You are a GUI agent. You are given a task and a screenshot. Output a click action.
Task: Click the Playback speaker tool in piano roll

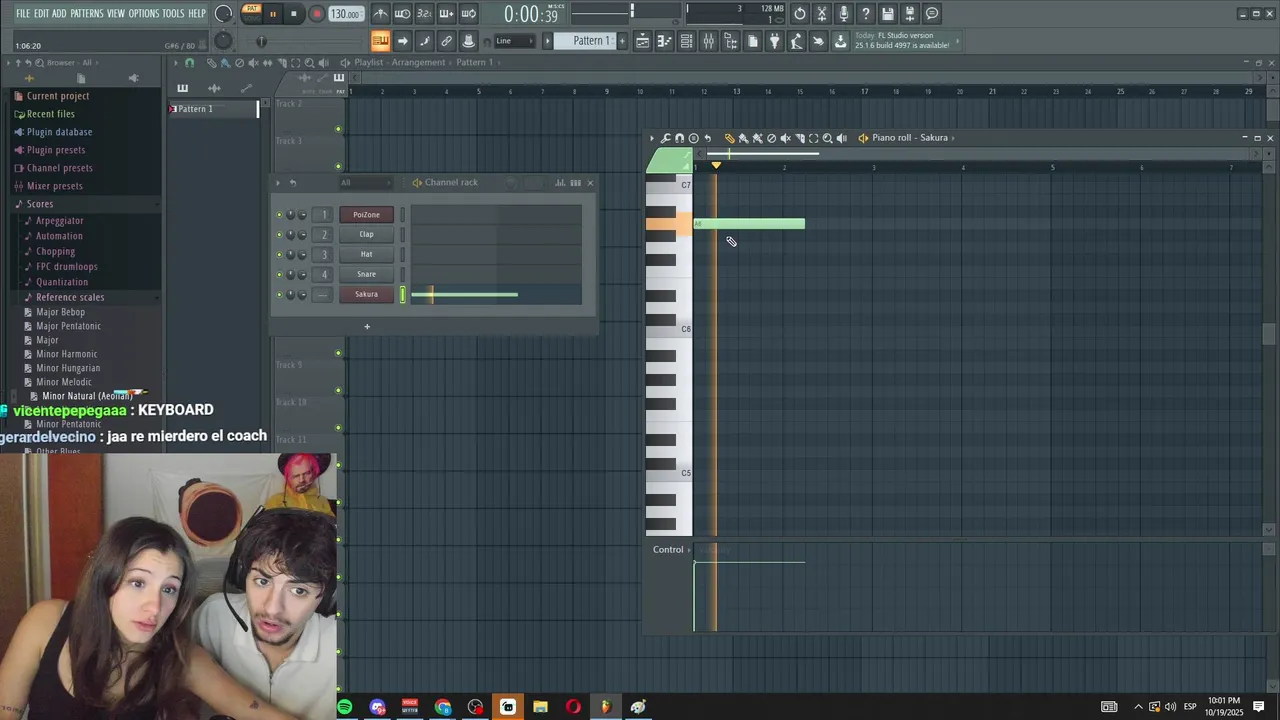[841, 138]
